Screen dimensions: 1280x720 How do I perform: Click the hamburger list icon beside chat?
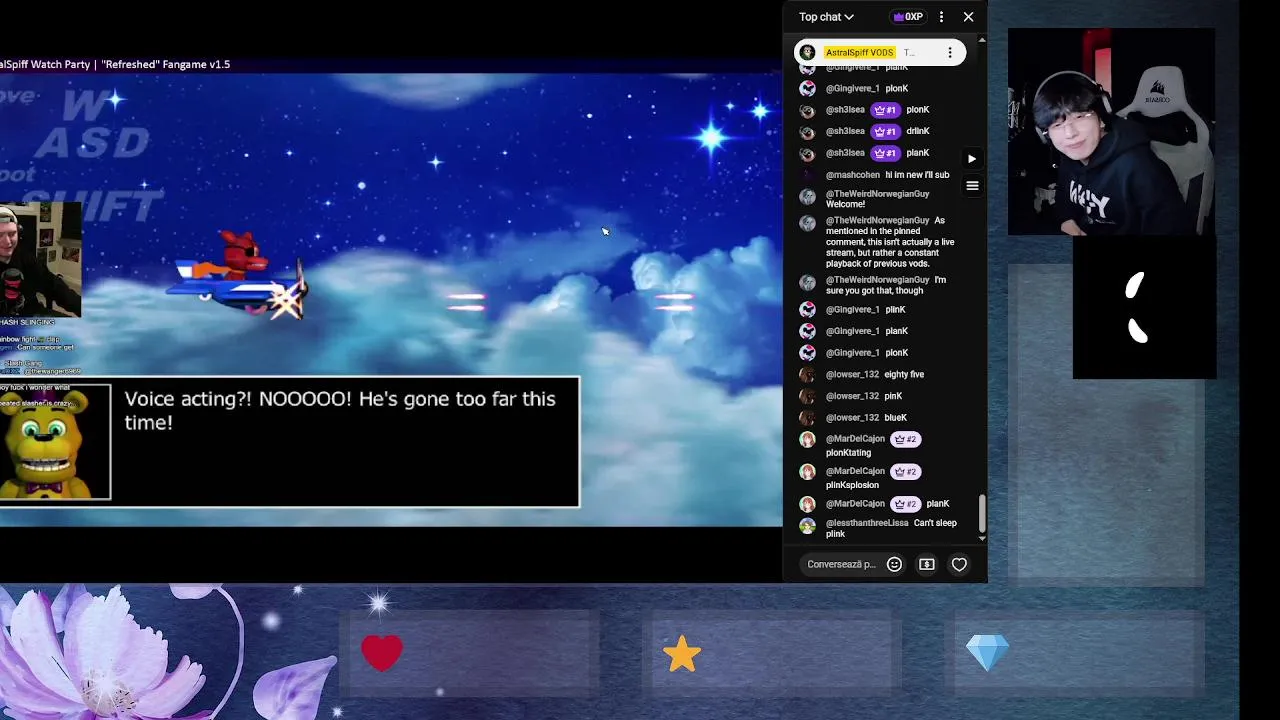pyautogui.click(x=972, y=186)
